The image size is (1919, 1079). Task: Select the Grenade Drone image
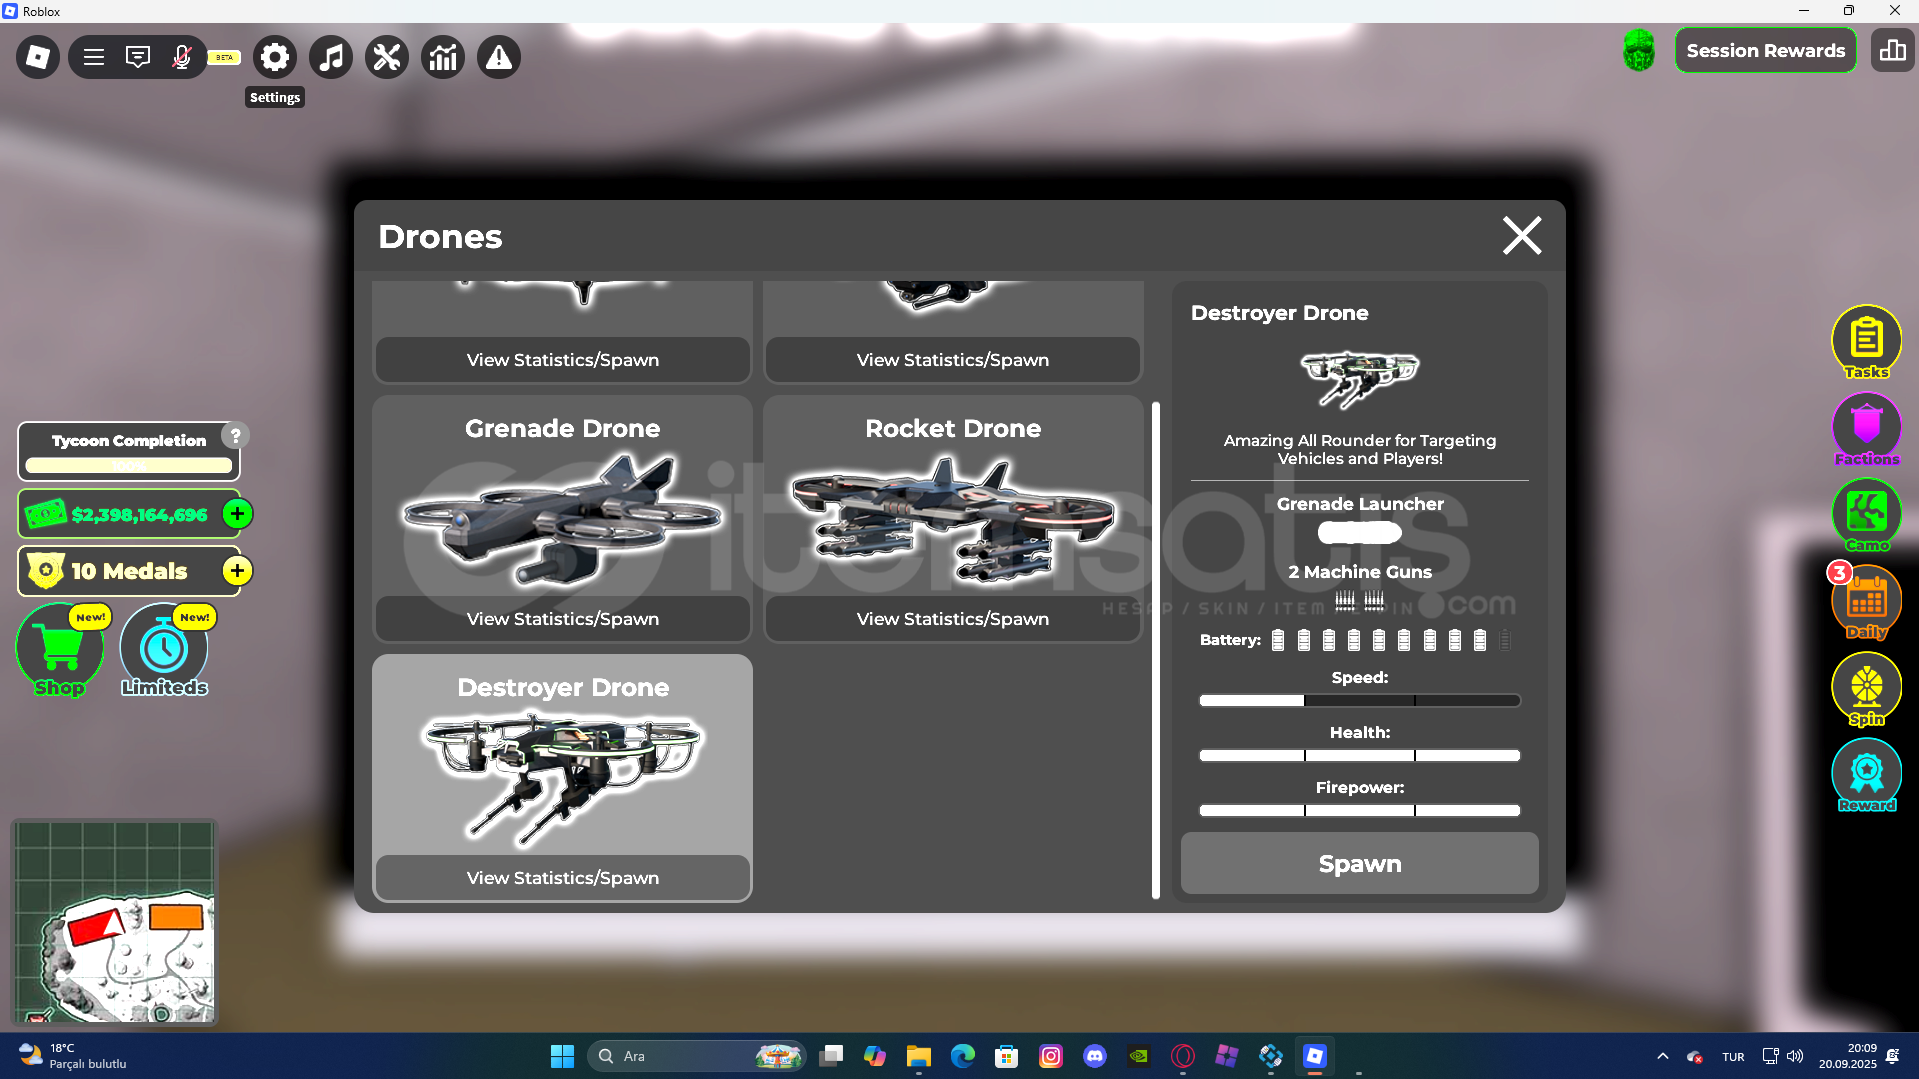pyautogui.click(x=562, y=520)
